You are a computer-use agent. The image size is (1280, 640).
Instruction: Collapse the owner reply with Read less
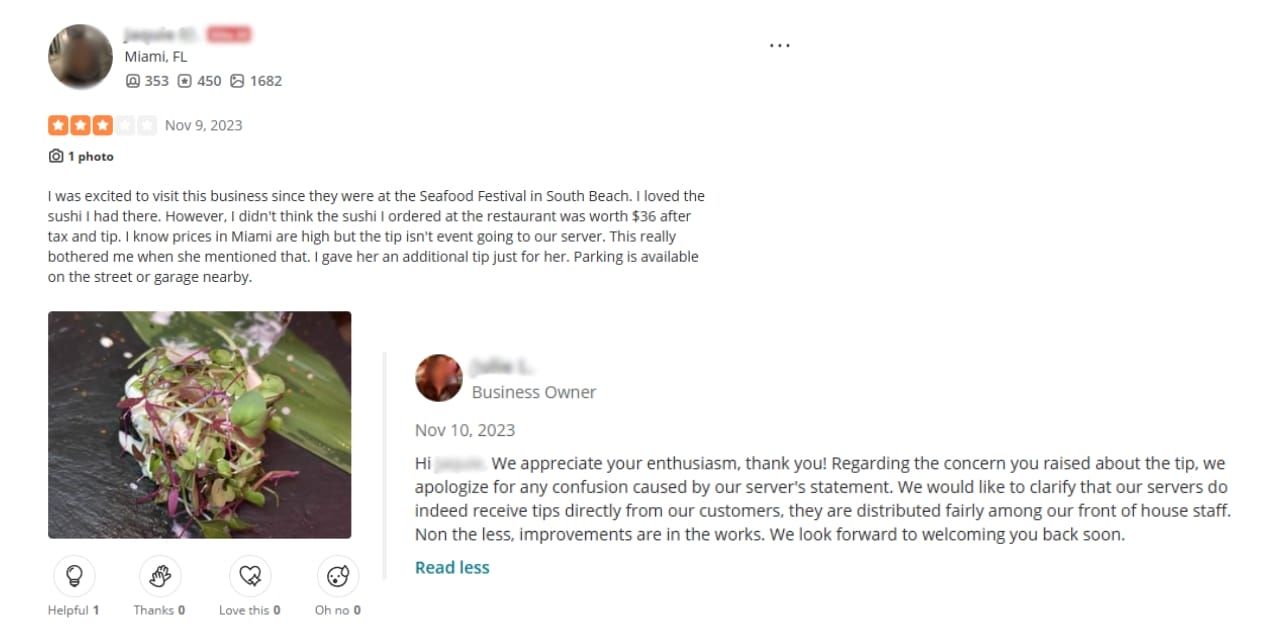pyautogui.click(x=452, y=567)
